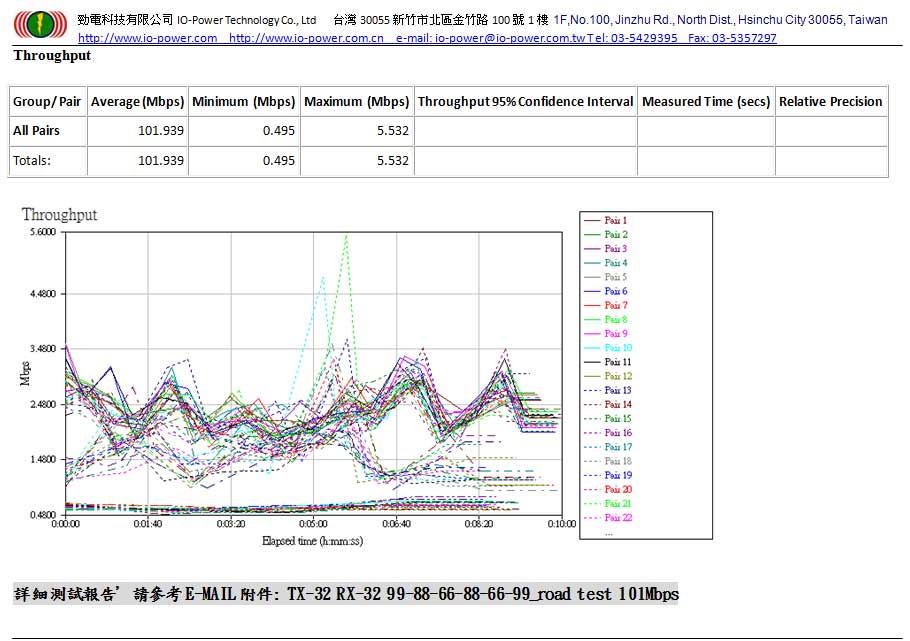Click minimum 0.495 in Totals row
910x641 pixels.
279,161
